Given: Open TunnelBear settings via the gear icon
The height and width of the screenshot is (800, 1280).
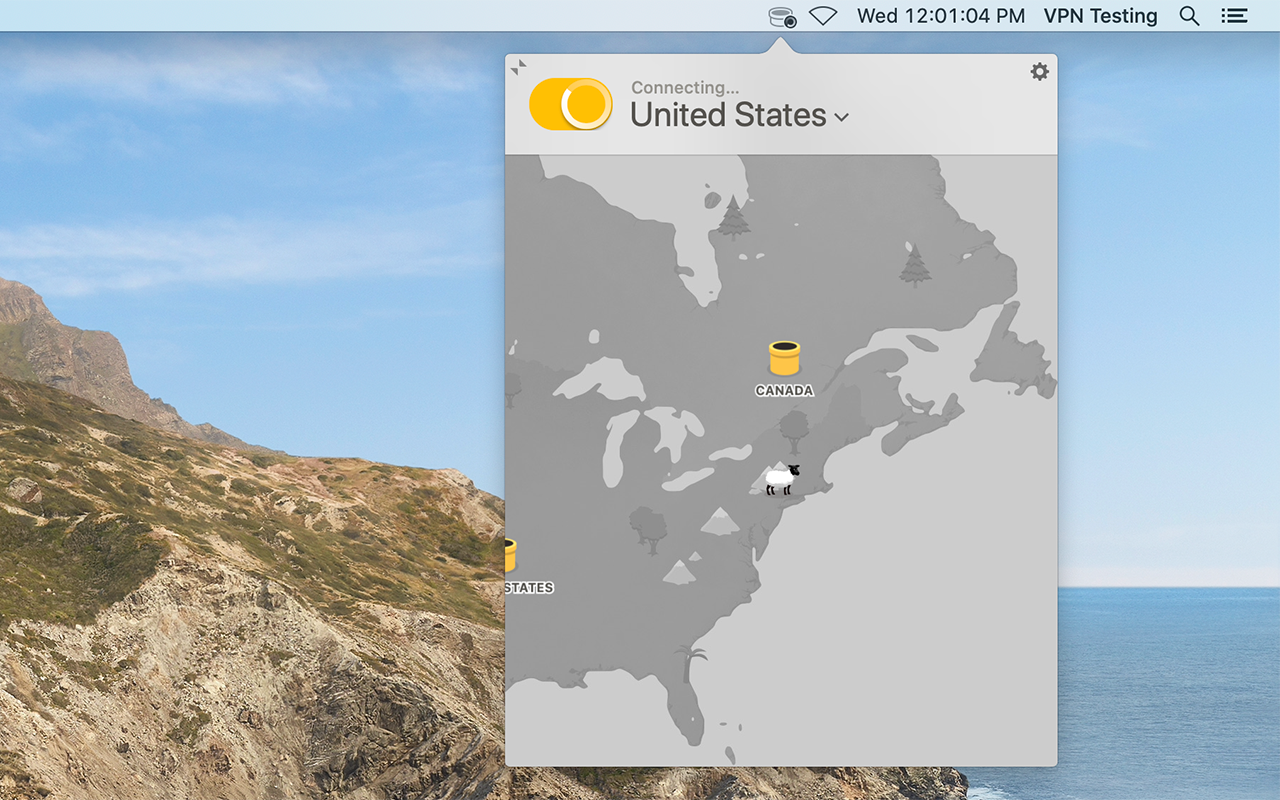Looking at the screenshot, I should (1039, 71).
